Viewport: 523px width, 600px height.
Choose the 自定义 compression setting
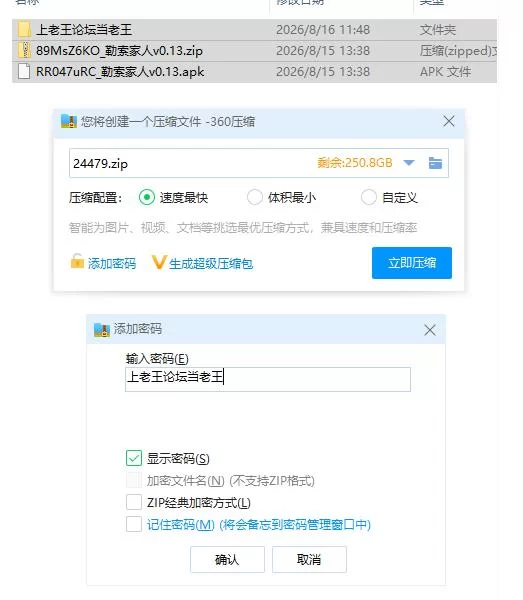coord(369,197)
